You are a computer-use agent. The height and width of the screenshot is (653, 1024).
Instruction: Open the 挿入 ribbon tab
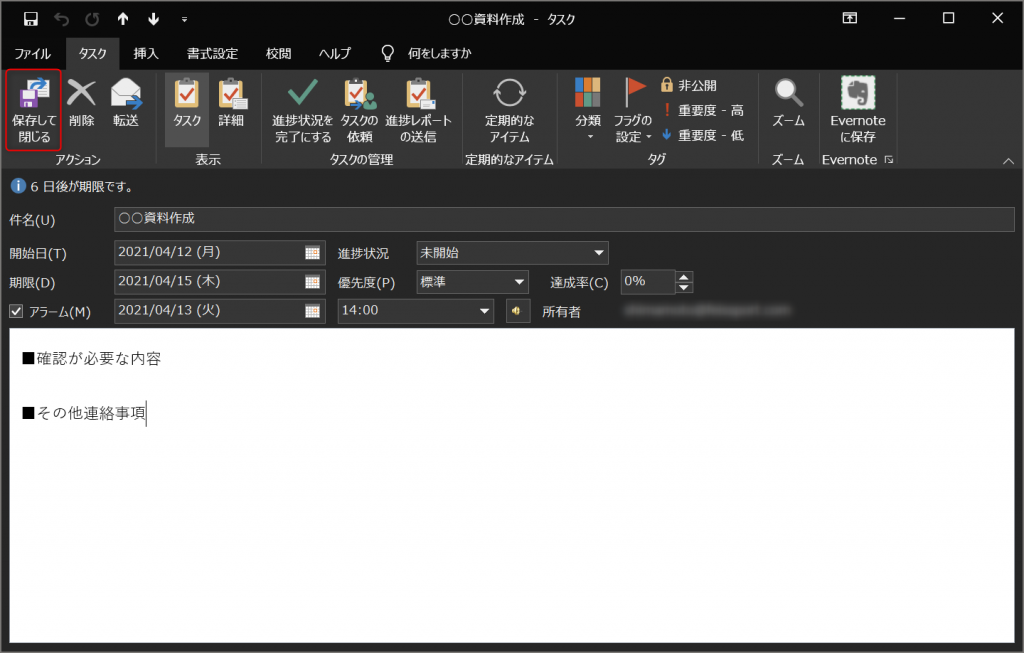click(x=146, y=54)
